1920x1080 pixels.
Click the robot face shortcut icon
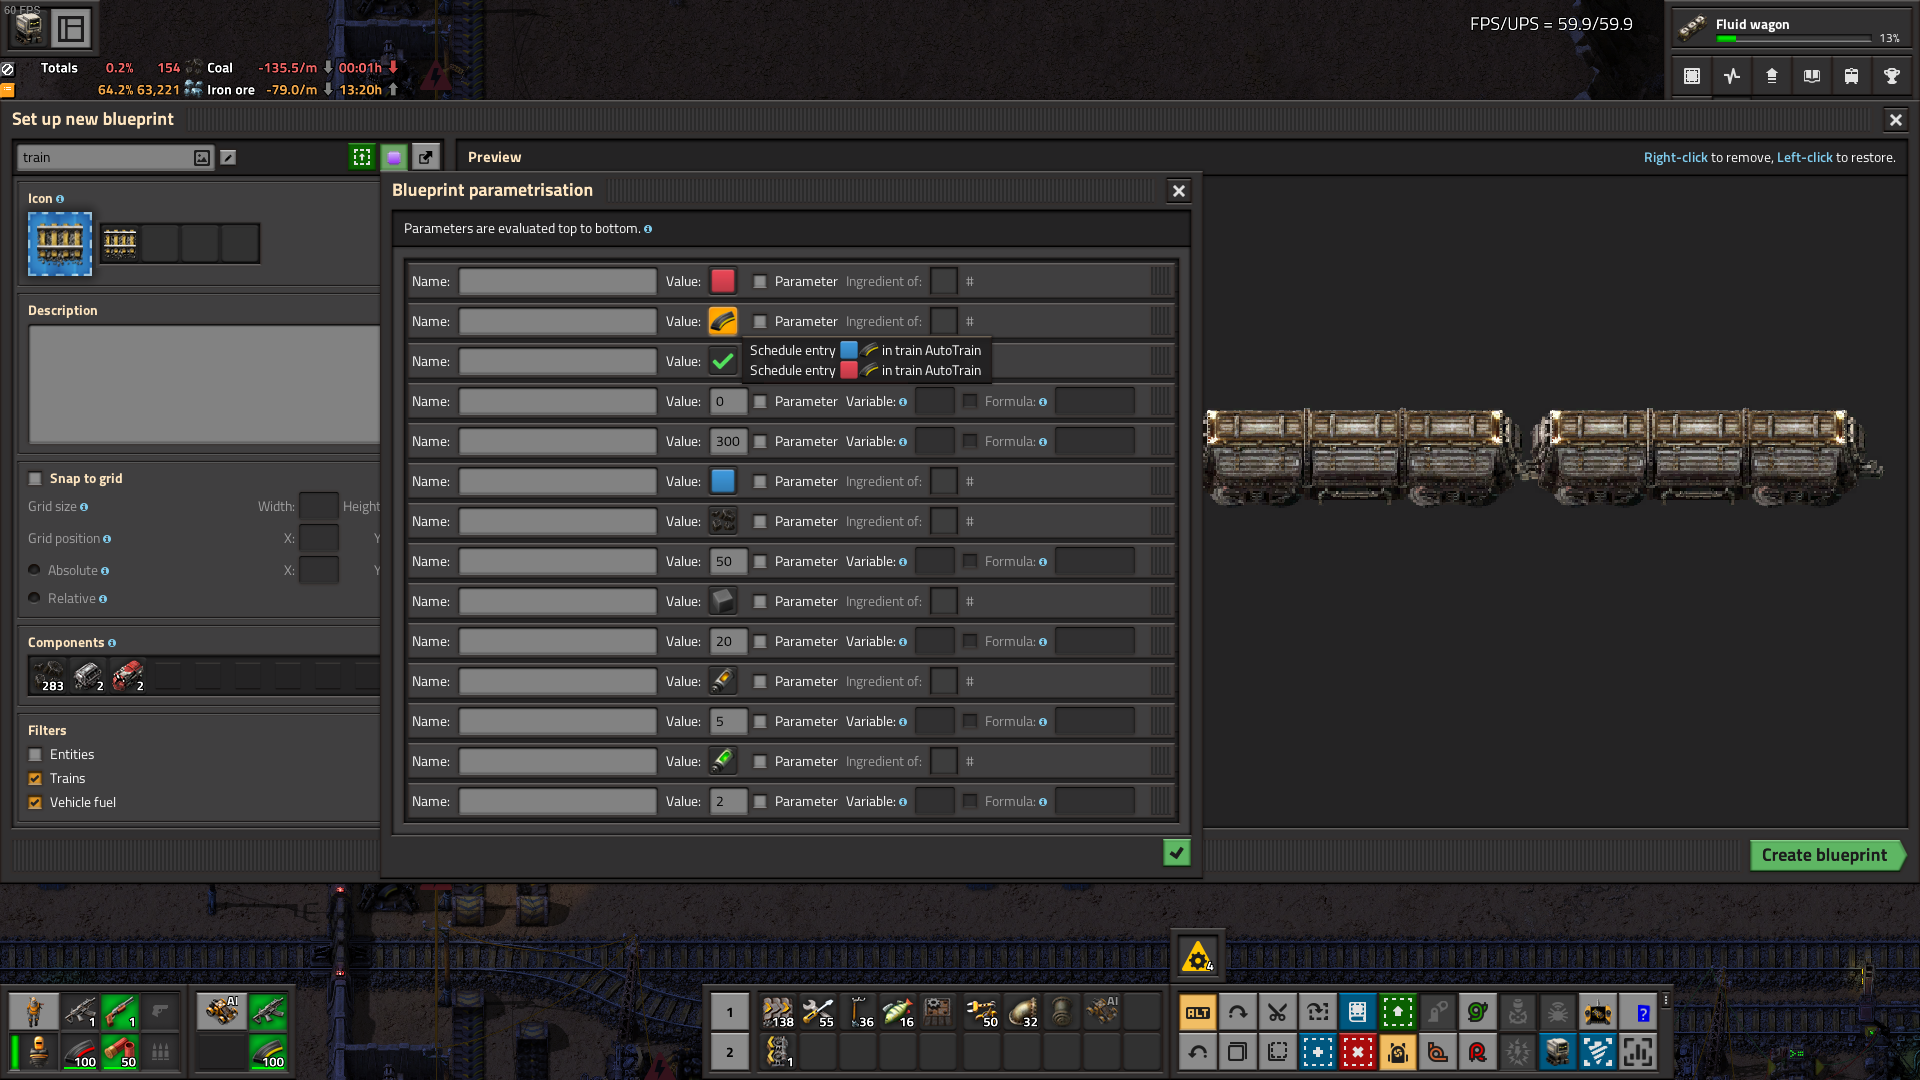[1557, 1052]
